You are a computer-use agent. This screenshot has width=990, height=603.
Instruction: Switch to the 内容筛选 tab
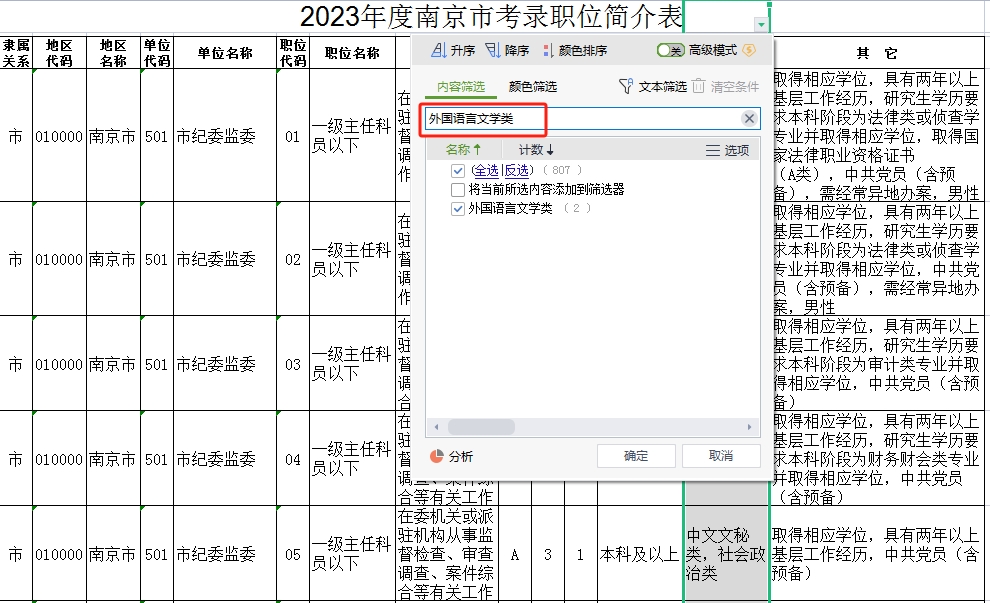[461, 87]
